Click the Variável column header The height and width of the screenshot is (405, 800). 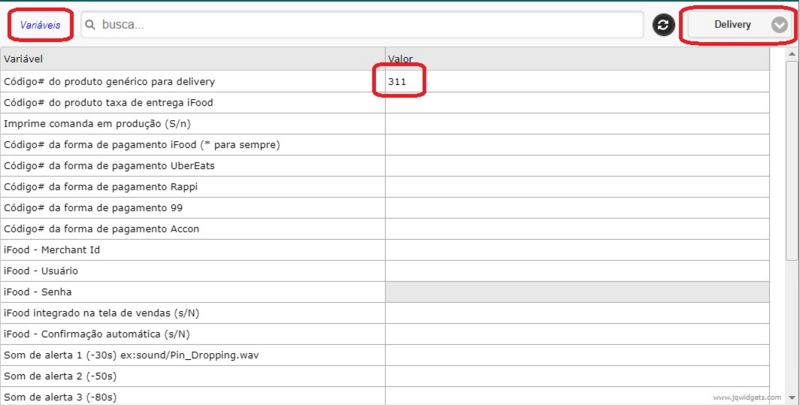[x=193, y=59]
